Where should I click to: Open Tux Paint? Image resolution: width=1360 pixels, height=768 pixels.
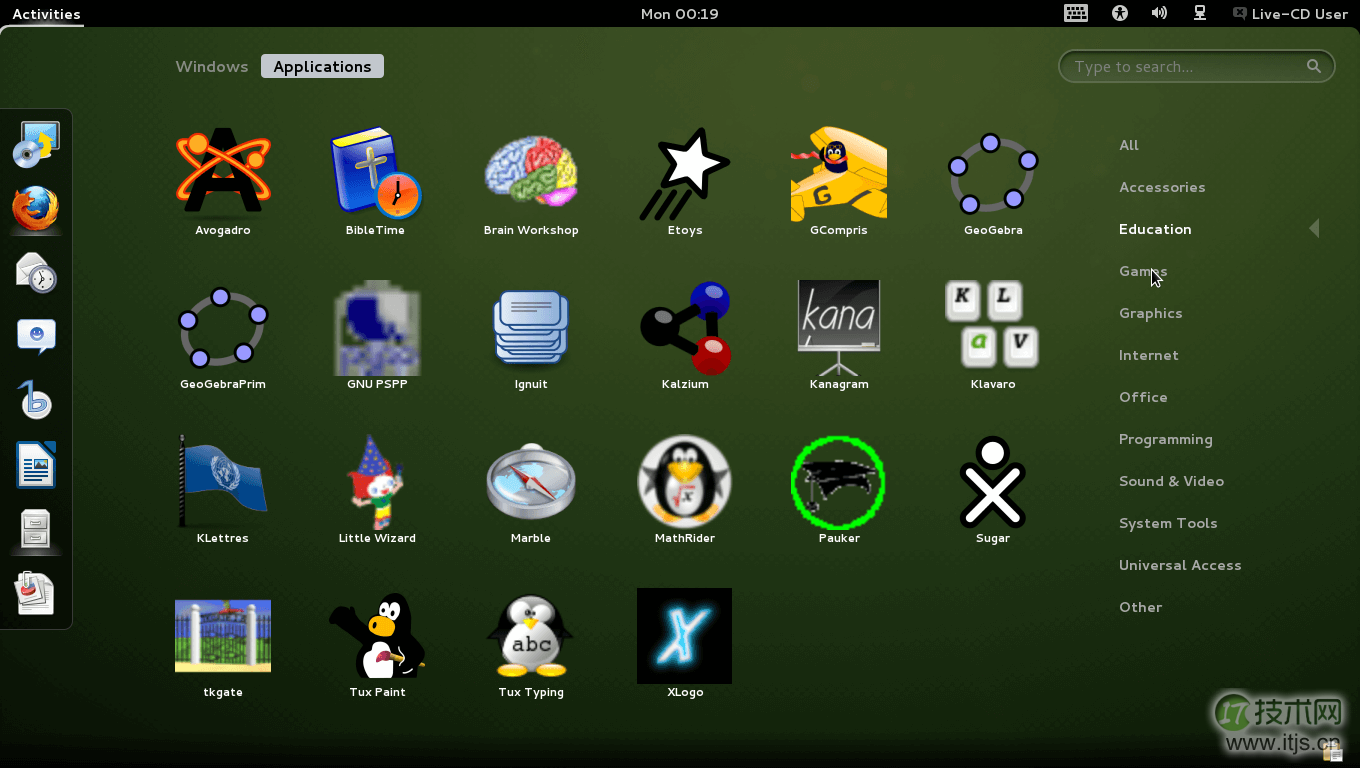pyautogui.click(x=376, y=642)
